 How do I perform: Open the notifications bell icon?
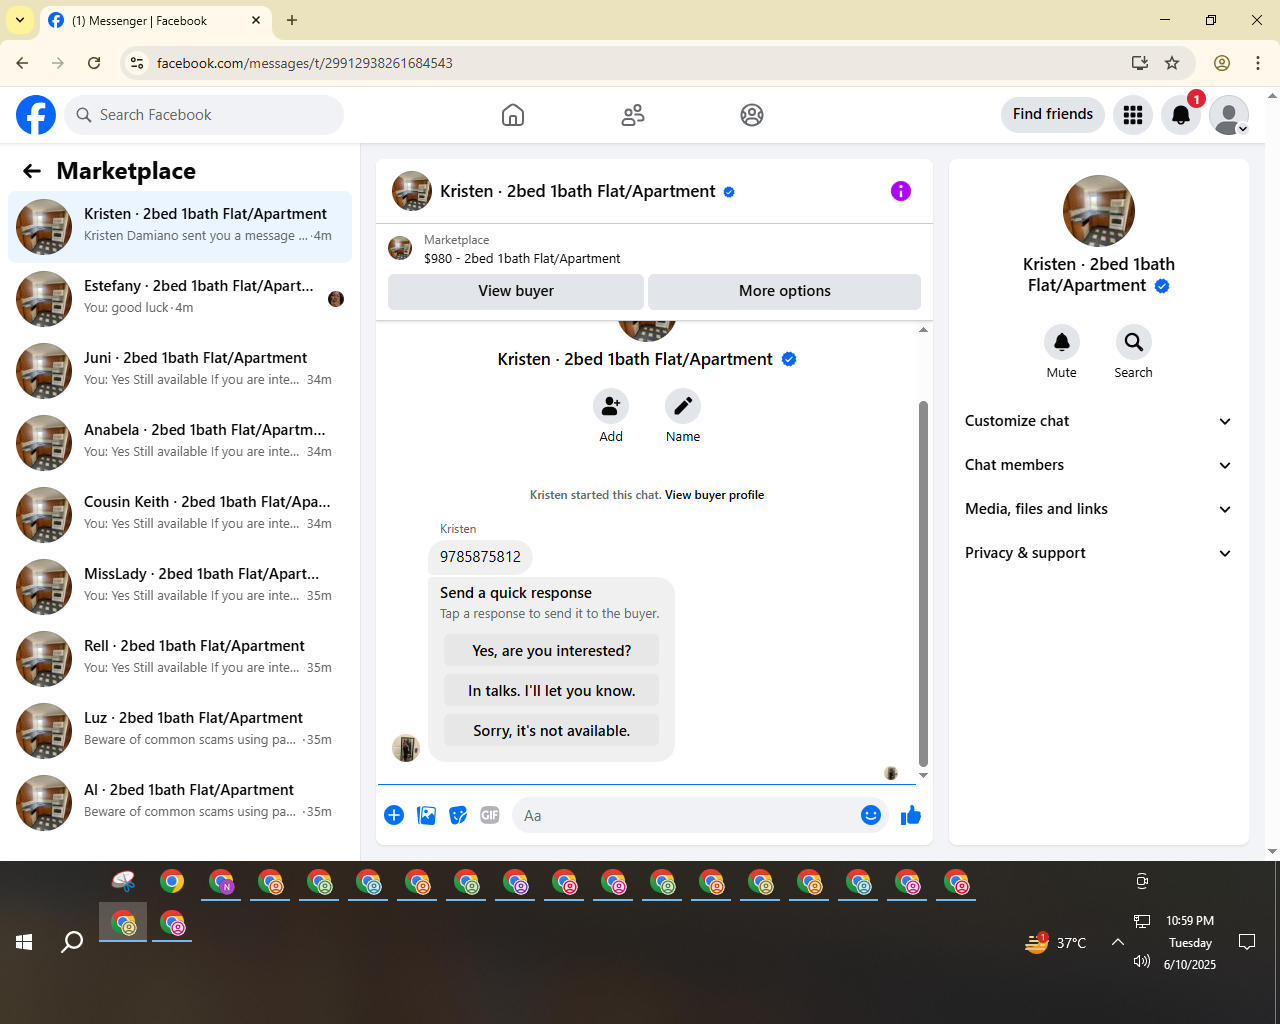coord(1181,115)
